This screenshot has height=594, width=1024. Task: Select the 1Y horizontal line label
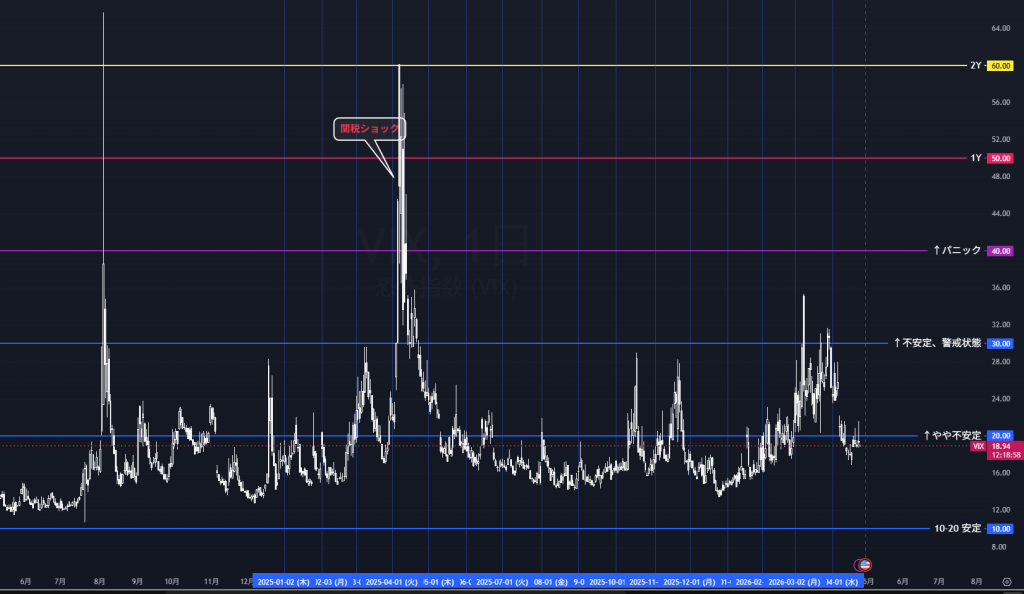point(975,158)
